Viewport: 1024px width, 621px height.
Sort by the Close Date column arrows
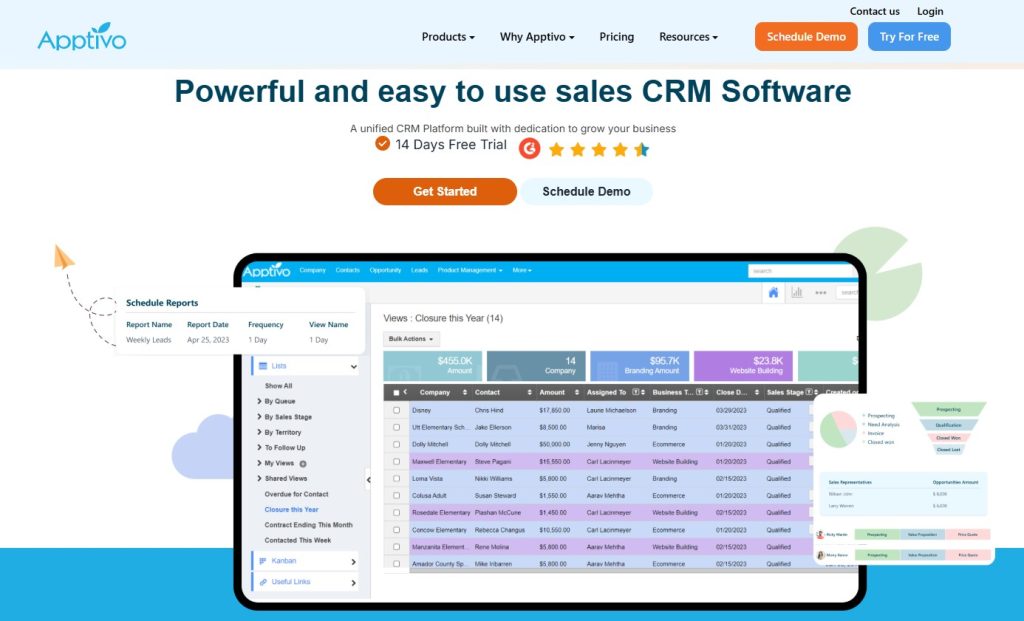[x=757, y=392]
